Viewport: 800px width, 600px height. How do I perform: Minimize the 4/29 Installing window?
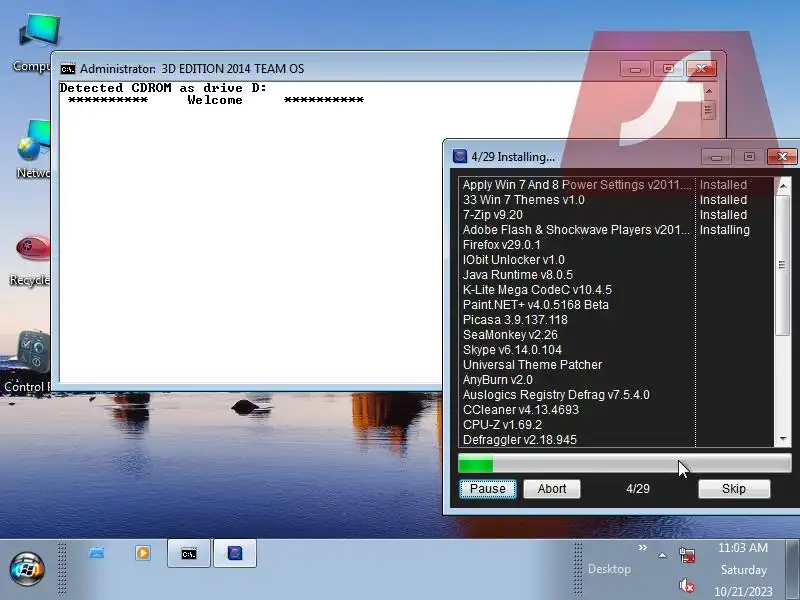[x=716, y=157]
